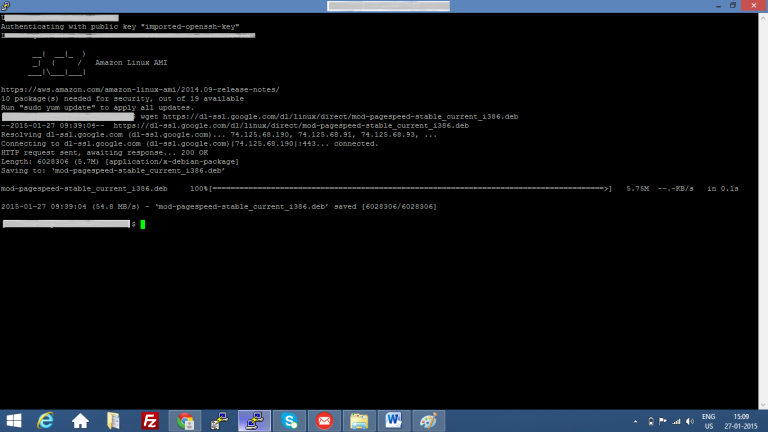The height and width of the screenshot is (432, 768).
Task: Launch Internet Explorer from the taskbar
Action: pyautogui.click(x=46, y=420)
